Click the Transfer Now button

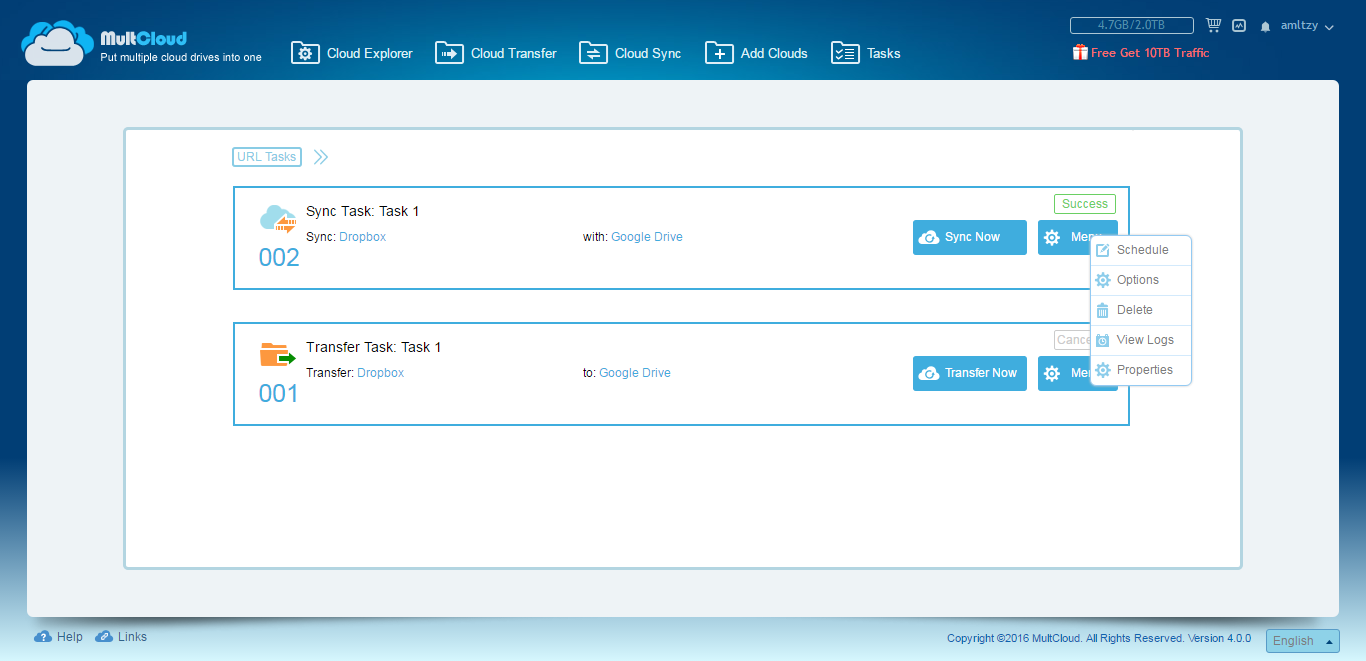(970, 373)
